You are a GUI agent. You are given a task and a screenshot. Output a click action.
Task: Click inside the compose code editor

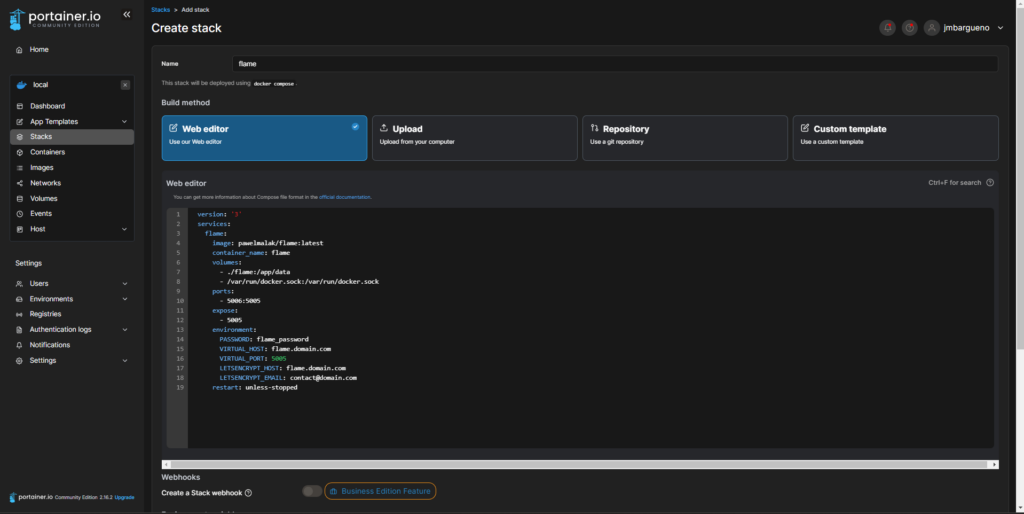[x=590, y=328]
